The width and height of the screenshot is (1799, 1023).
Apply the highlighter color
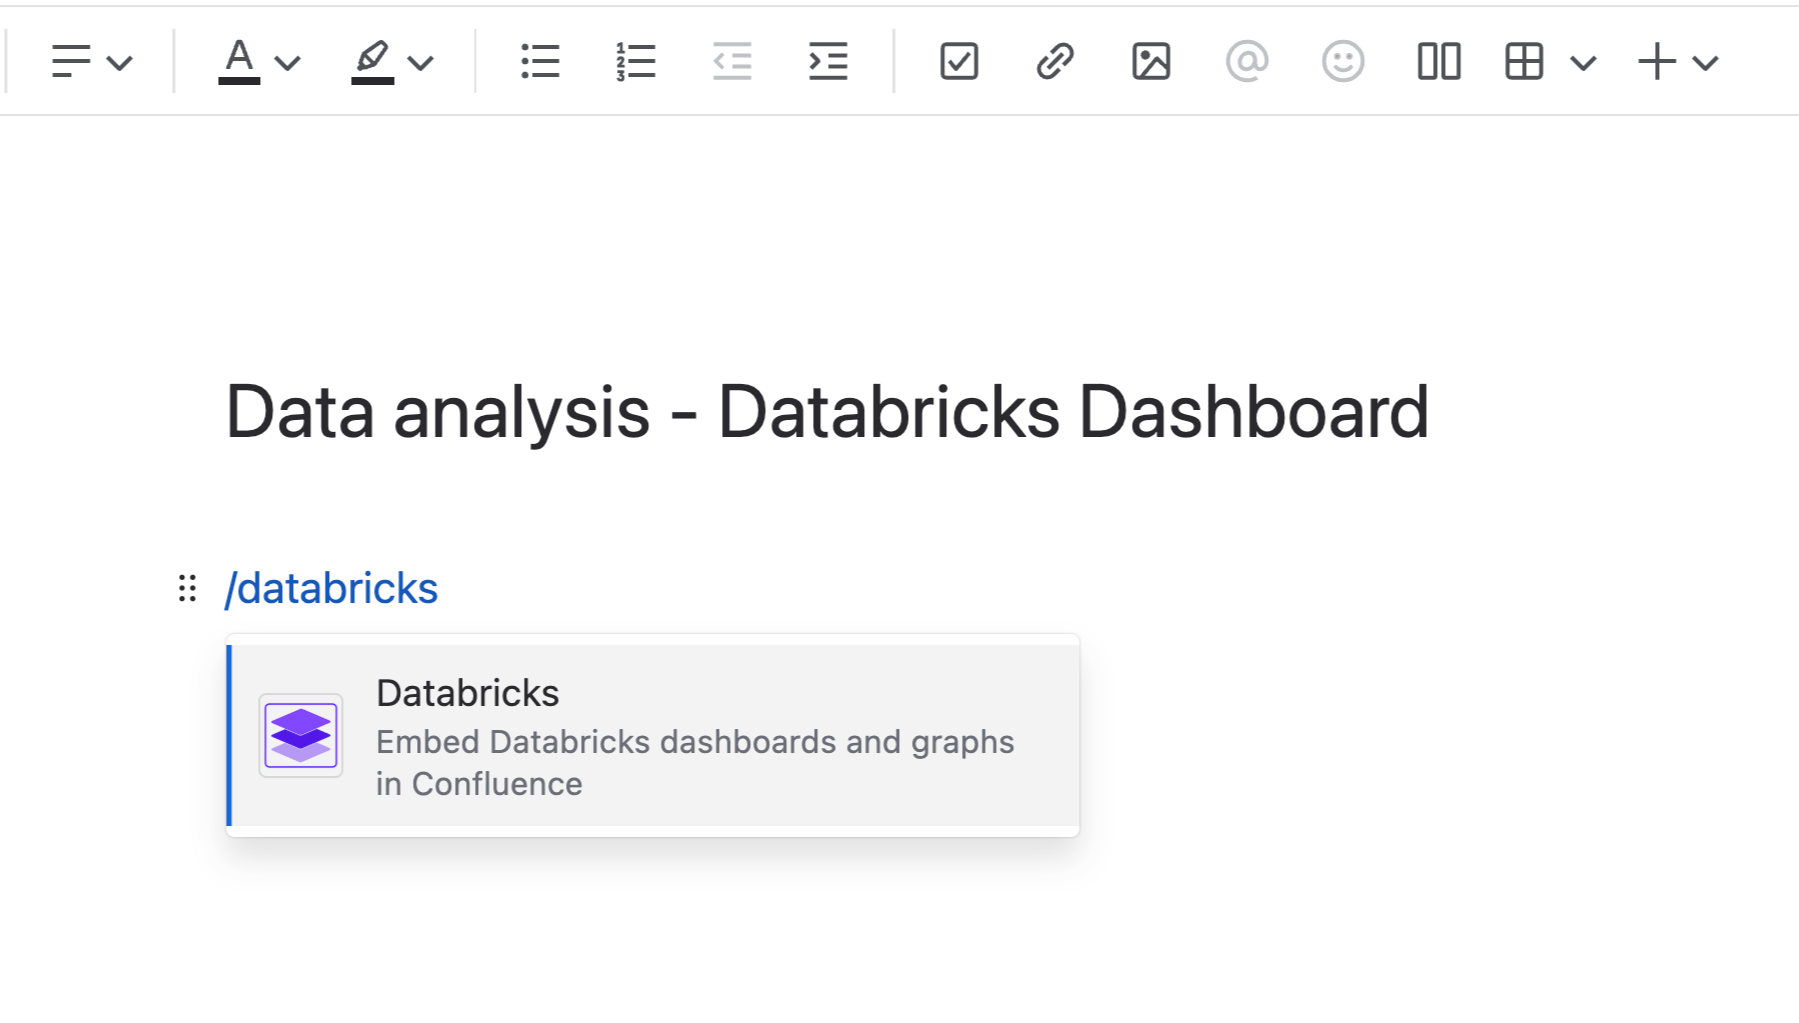point(372,62)
